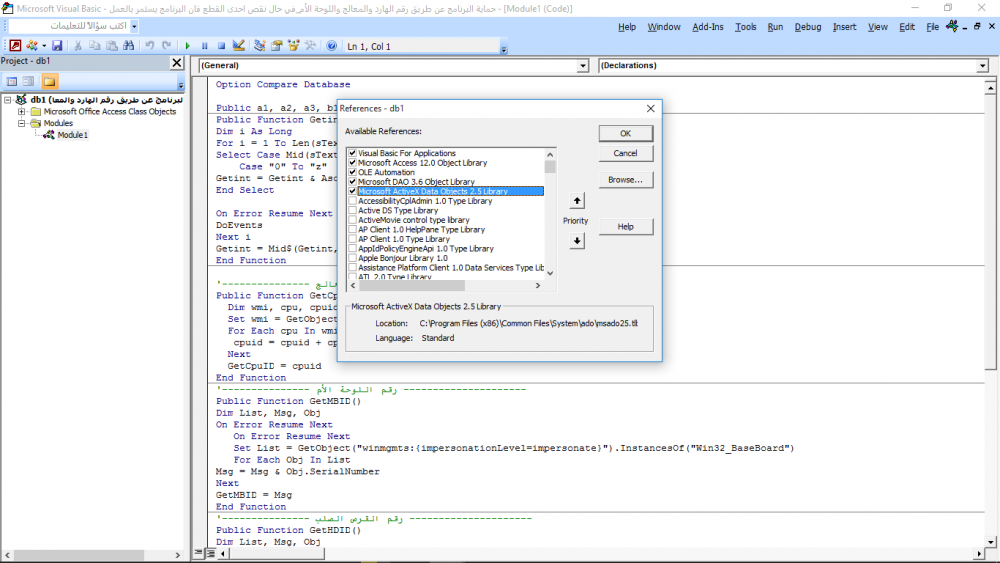Close the References - db1 dialog
Image resolution: width=1000 pixels, height=563 pixels.
[651, 108]
